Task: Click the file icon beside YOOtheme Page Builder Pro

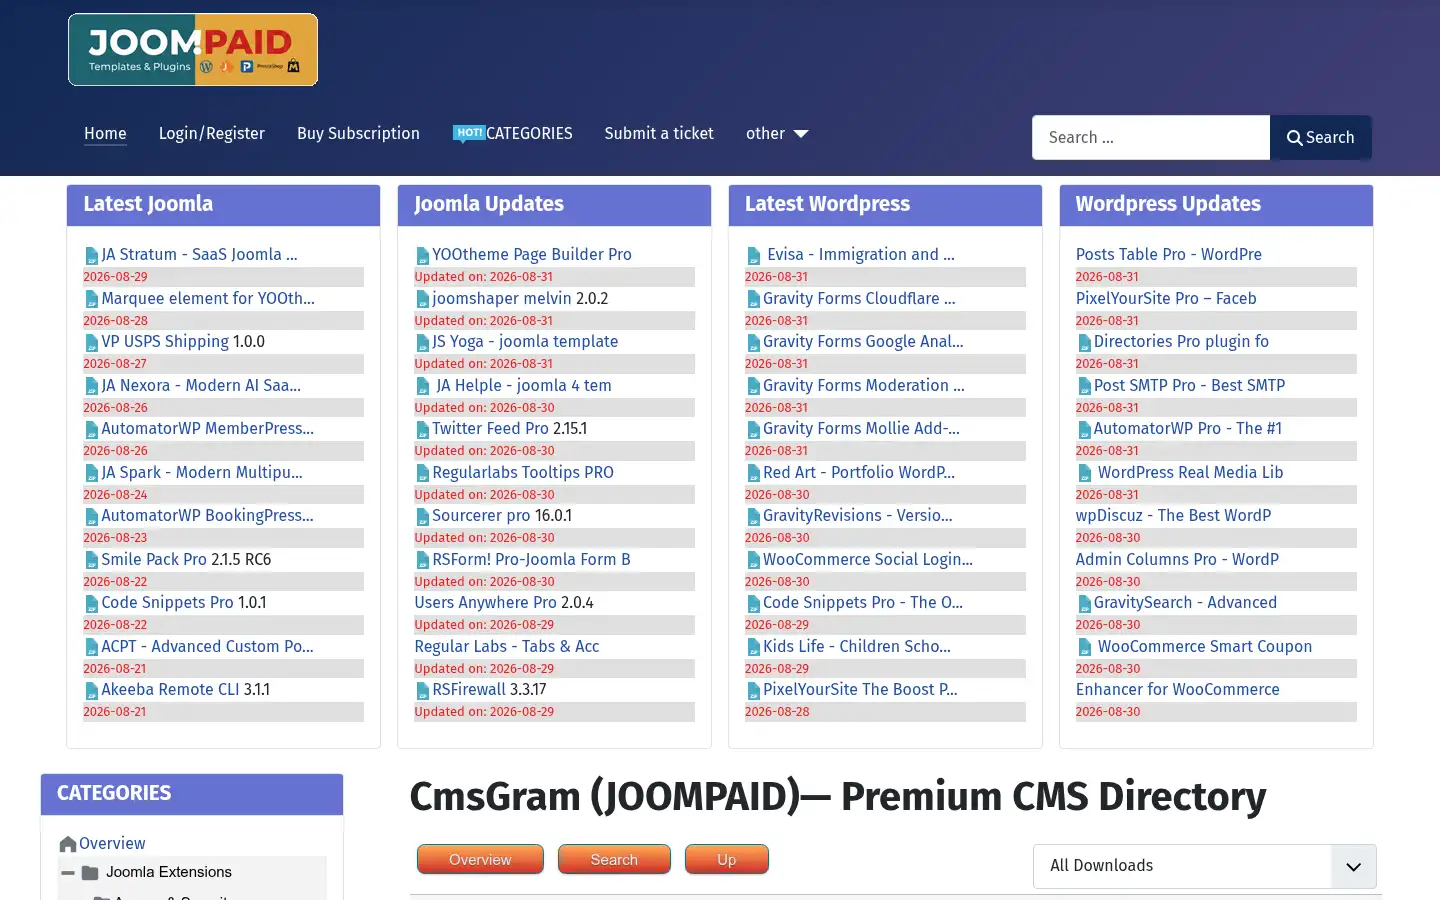Action: tap(423, 256)
